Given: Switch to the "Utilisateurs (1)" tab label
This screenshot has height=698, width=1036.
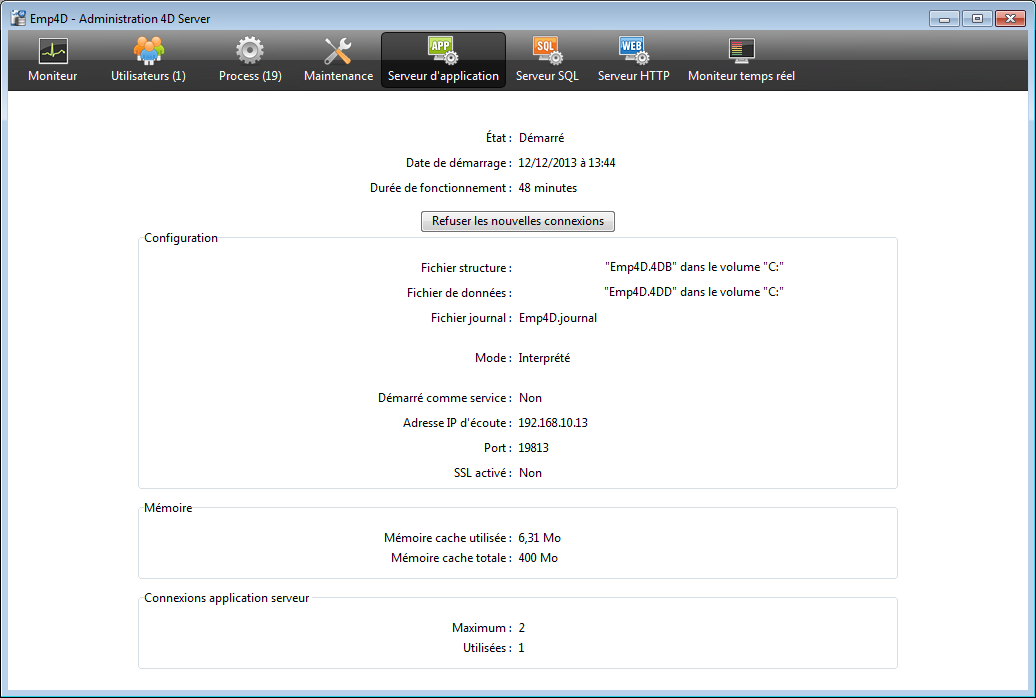Looking at the screenshot, I should pyautogui.click(x=148, y=76).
